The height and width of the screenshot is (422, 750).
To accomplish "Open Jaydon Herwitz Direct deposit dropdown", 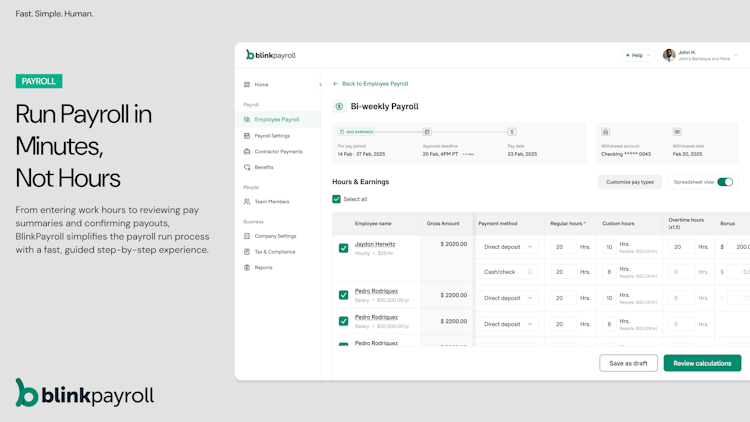I will point(508,247).
